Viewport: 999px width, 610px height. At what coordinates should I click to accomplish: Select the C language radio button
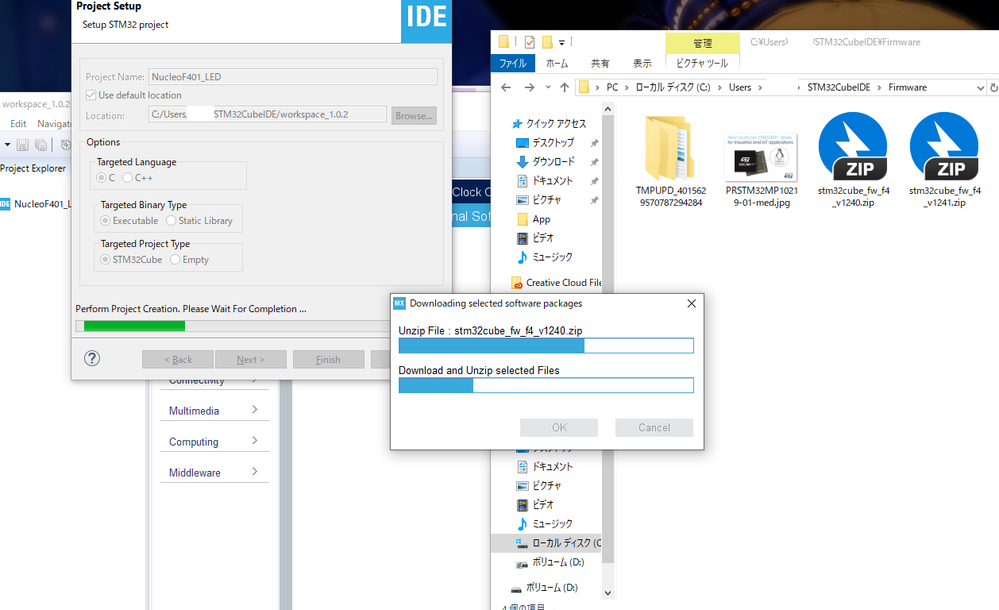tap(101, 178)
